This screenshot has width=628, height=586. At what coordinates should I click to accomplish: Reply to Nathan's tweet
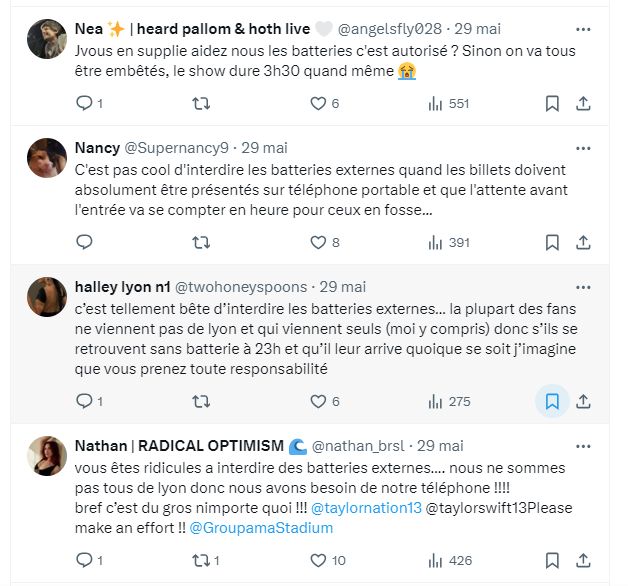point(85,560)
